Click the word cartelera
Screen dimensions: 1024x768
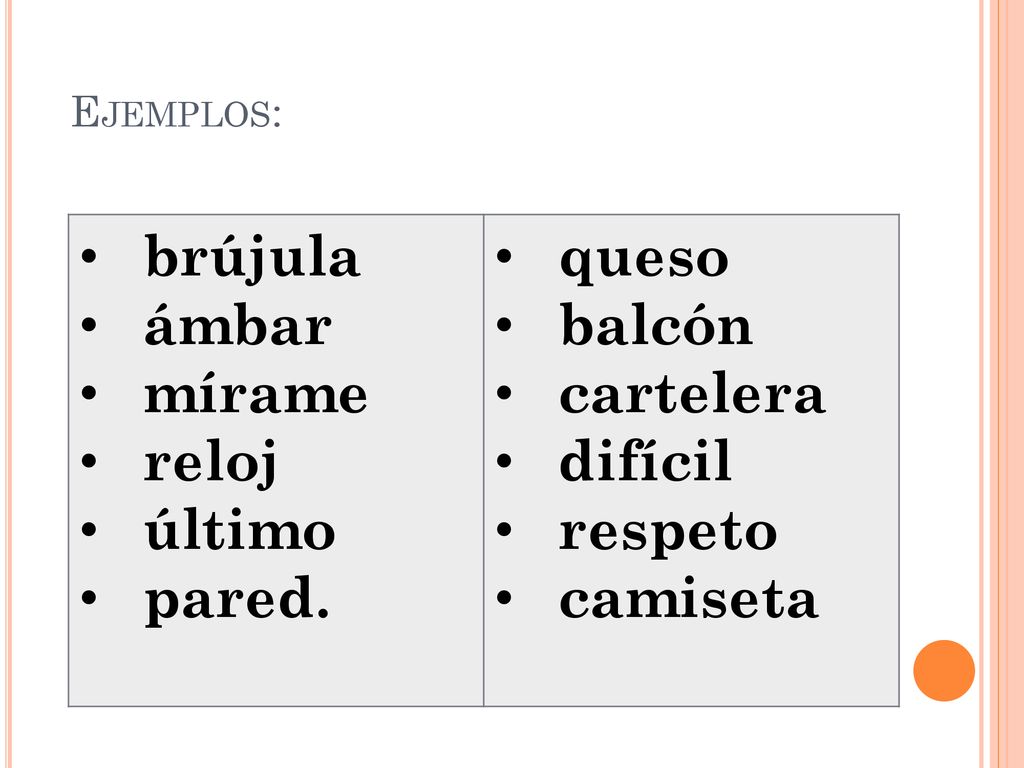(693, 393)
